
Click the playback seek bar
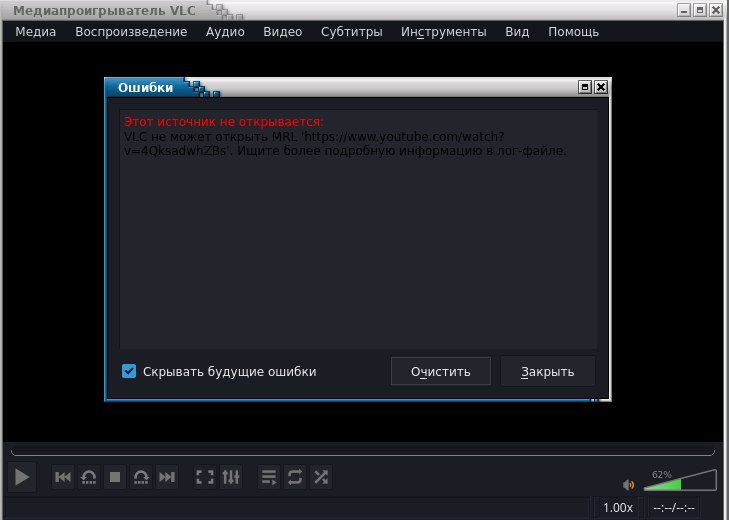[x=363, y=453]
